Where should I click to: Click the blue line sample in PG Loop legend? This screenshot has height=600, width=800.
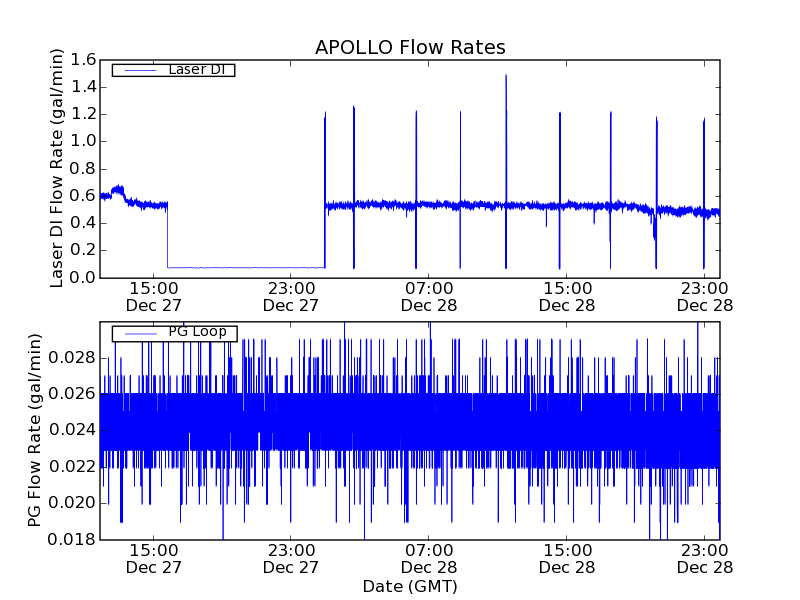point(140,334)
